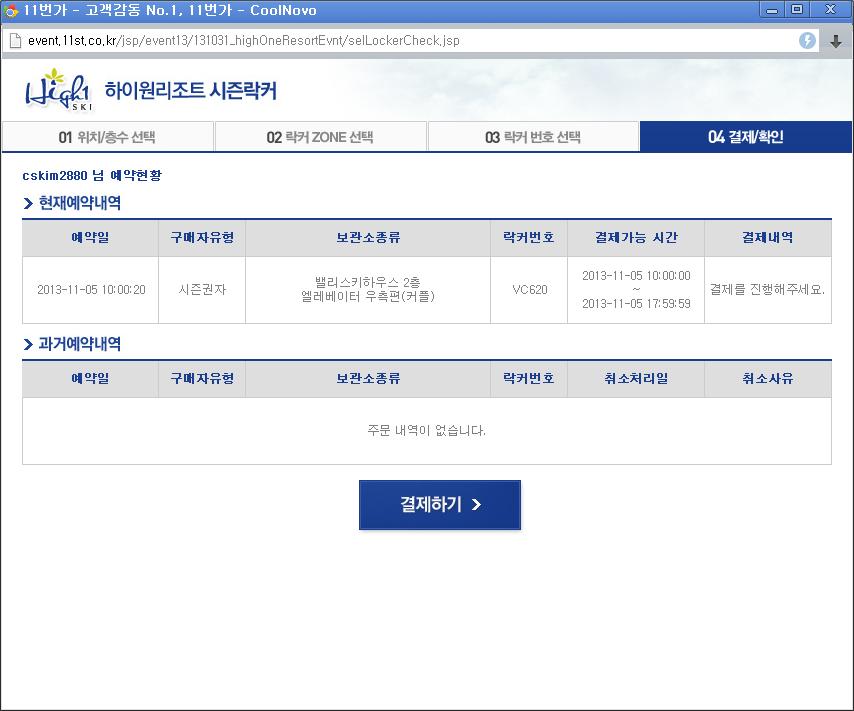Screen dimensions: 854x711
Task: Switch to 02 락커 ZONE 선택 tab
Action: coord(320,137)
